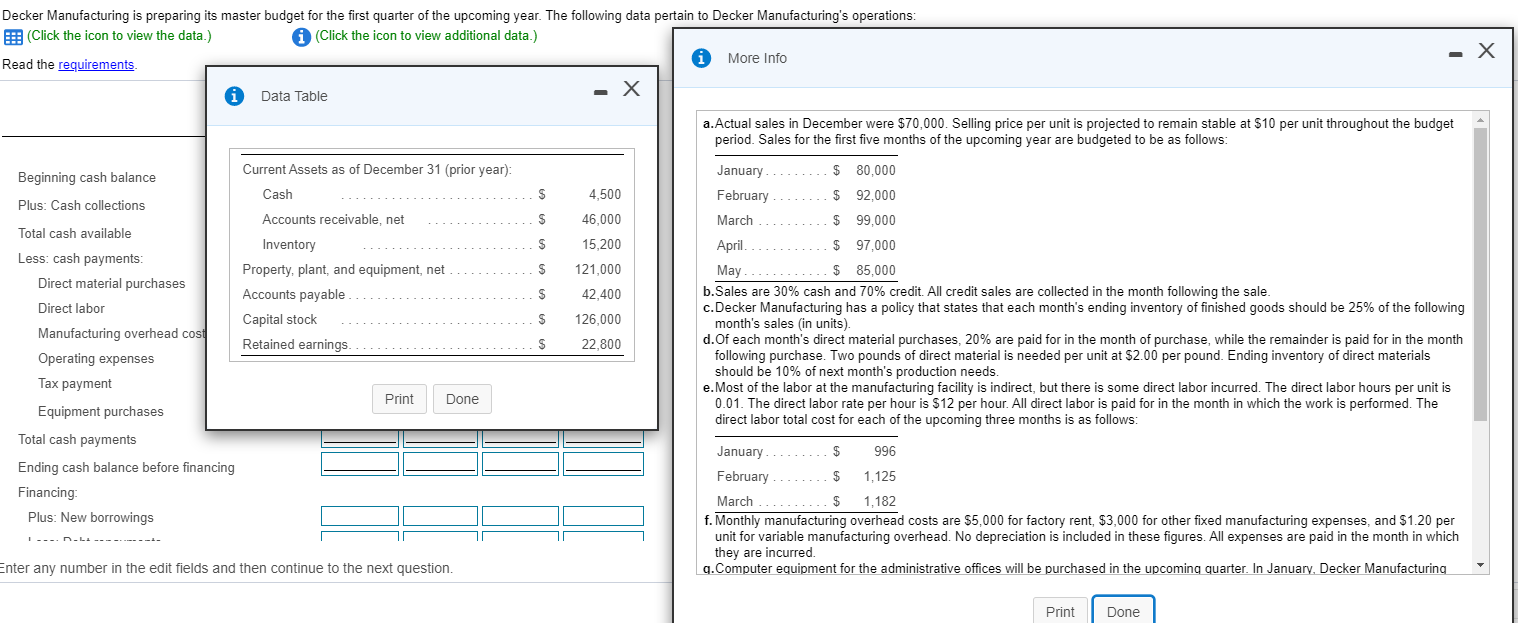The height and width of the screenshot is (623, 1518).
Task: Click January sales value 80,000
Action: click(876, 171)
